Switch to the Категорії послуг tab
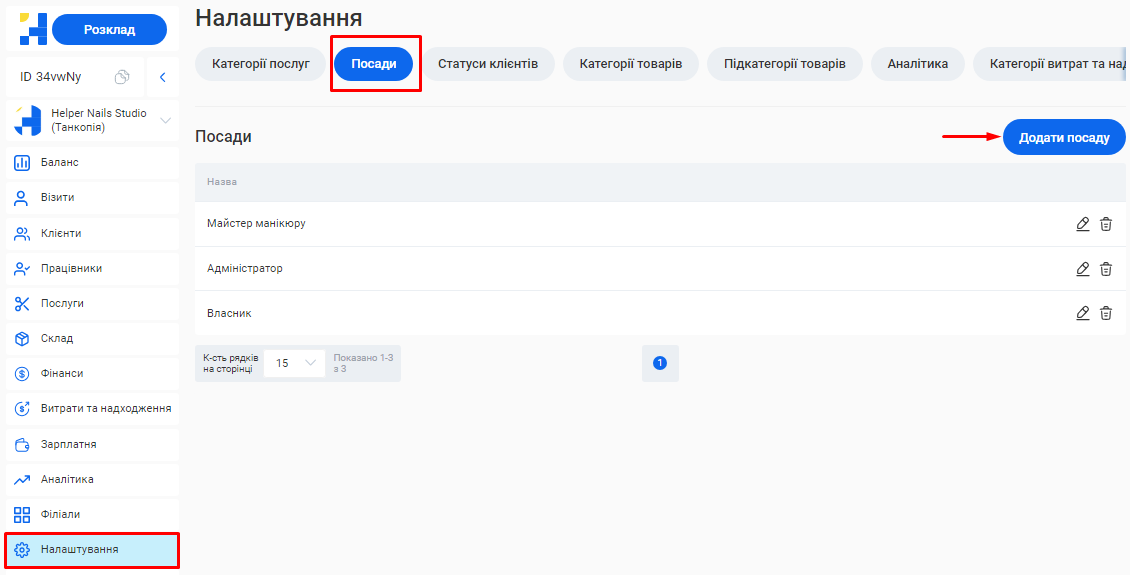Viewport: 1130px width, 575px height. pos(261,64)
